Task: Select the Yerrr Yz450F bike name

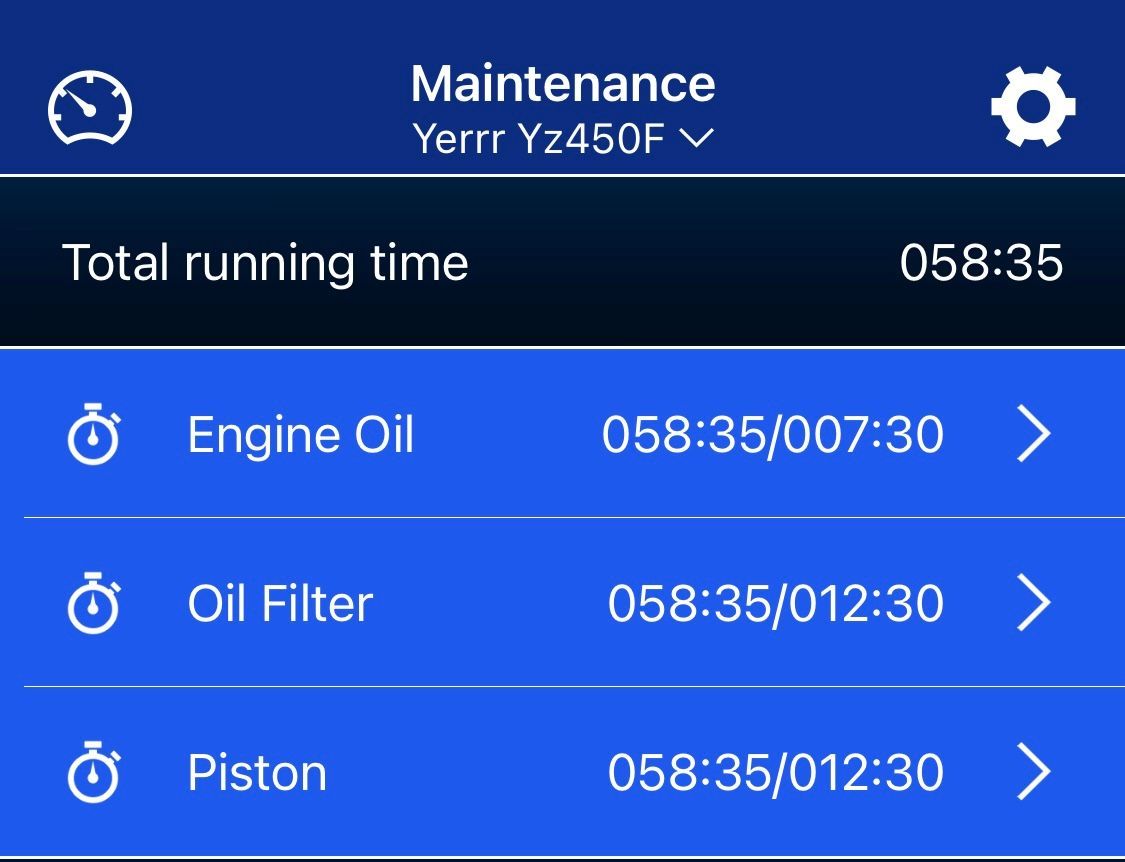Action: [x=538, y=139]
